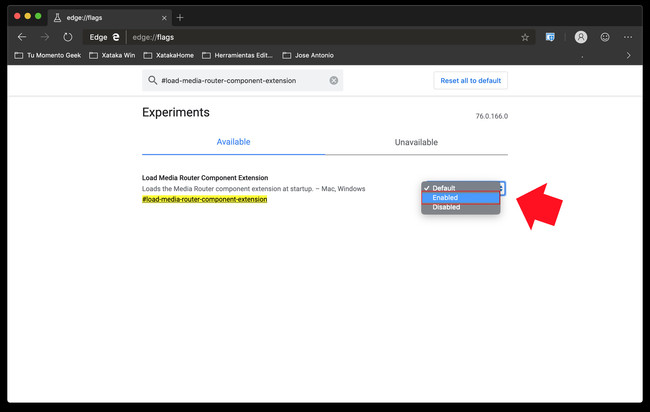Click the browser back arrow
The image size is (650, 412).
(x=22, y=37)
